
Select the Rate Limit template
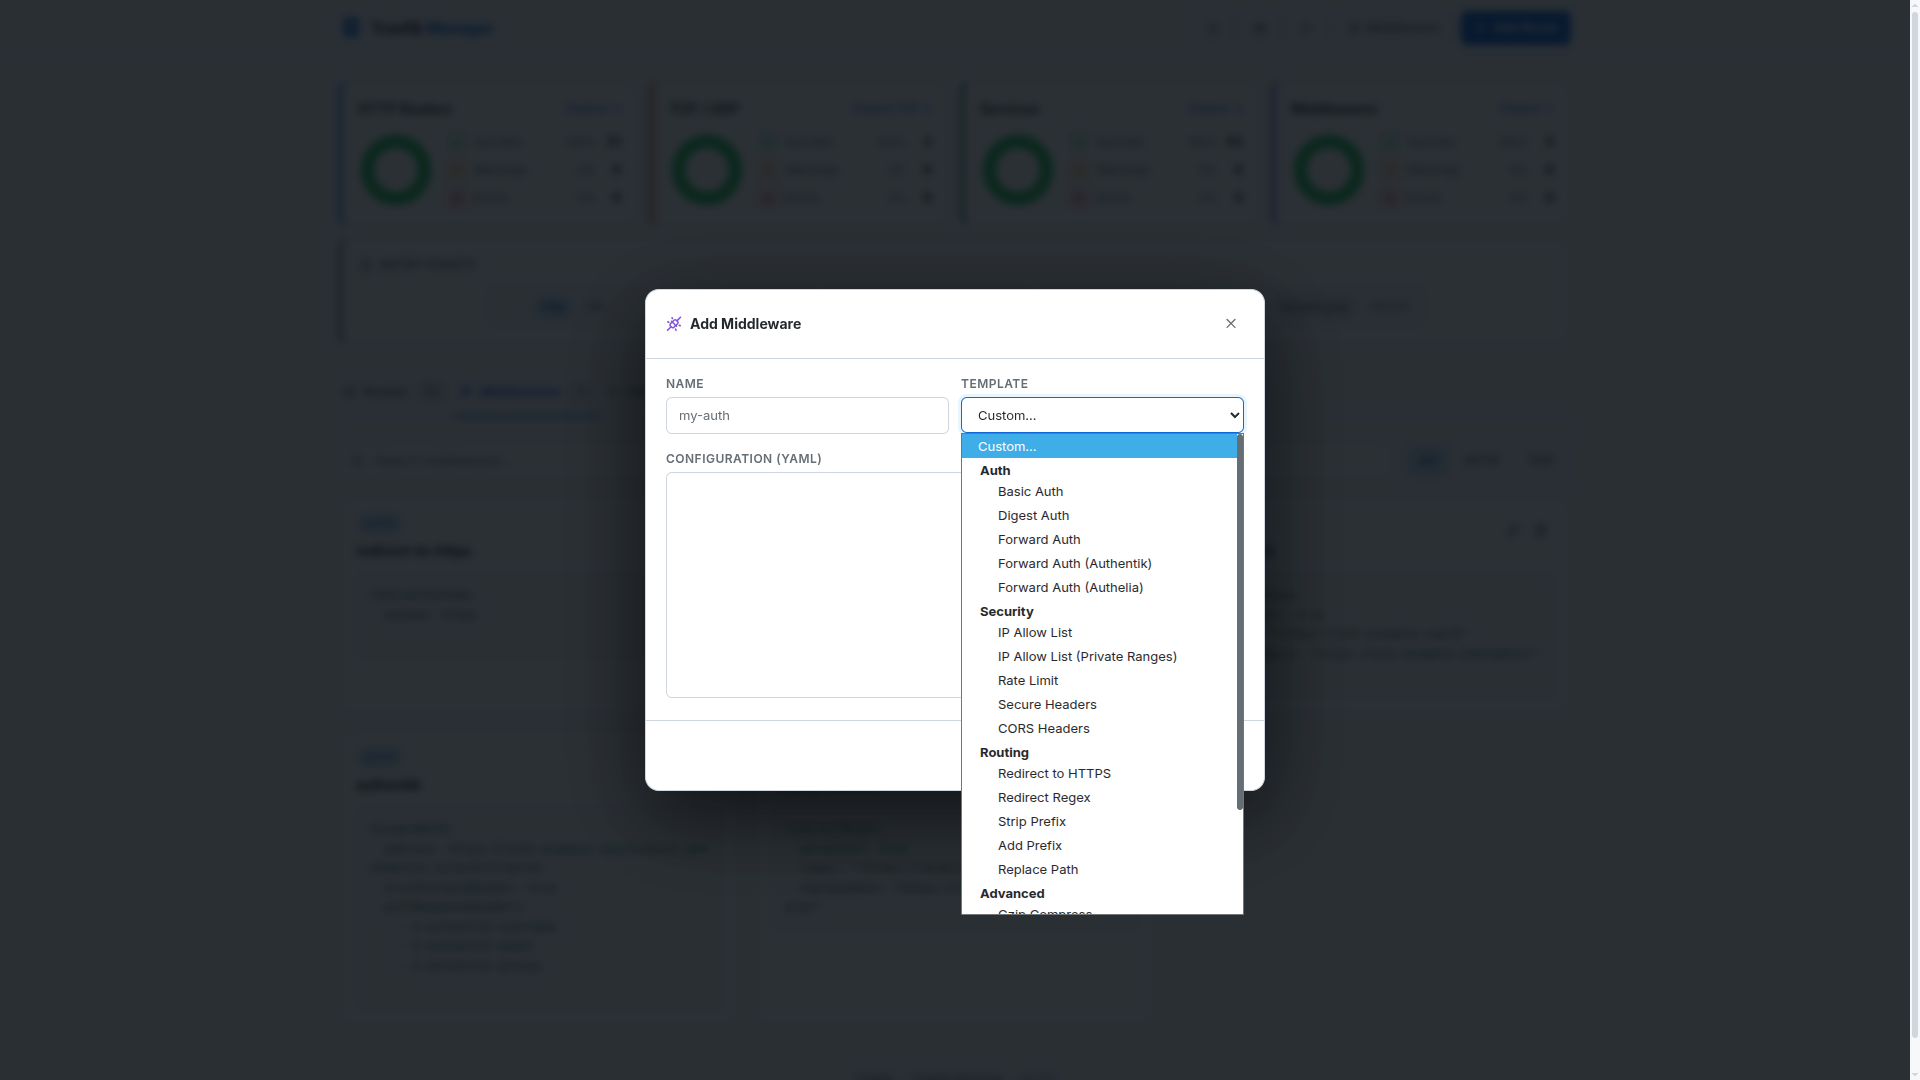[1028, 680]
